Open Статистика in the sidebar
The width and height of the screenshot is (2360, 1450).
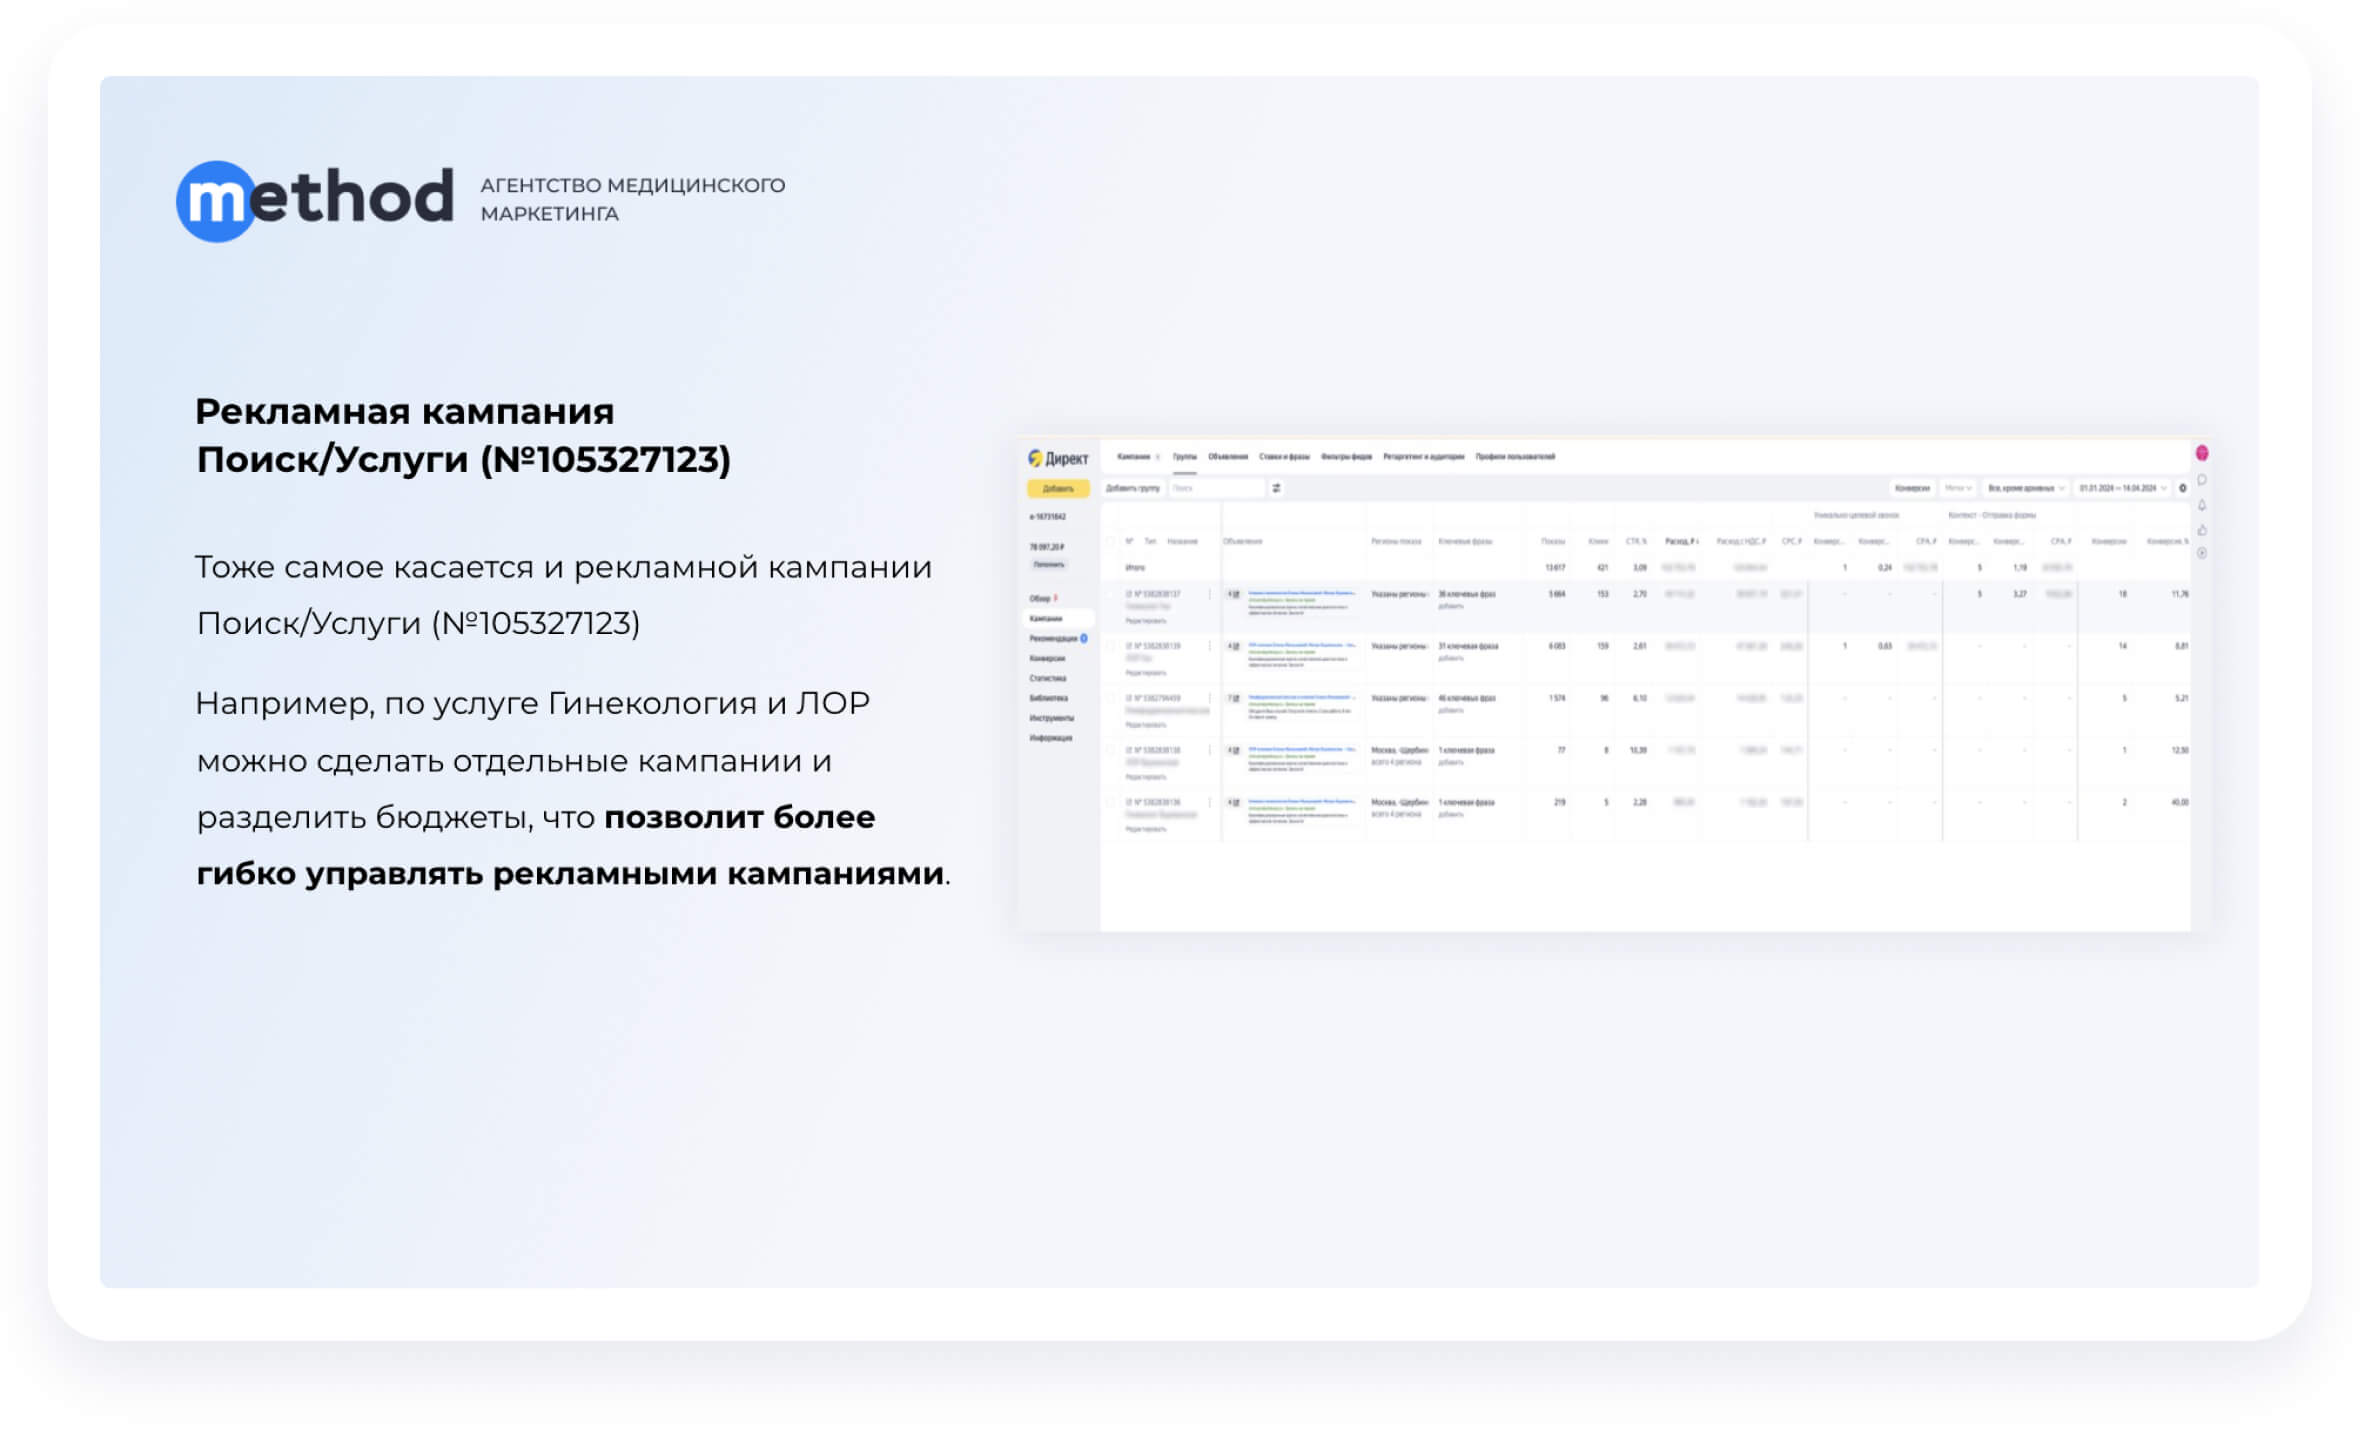[x=1047, y=678]
